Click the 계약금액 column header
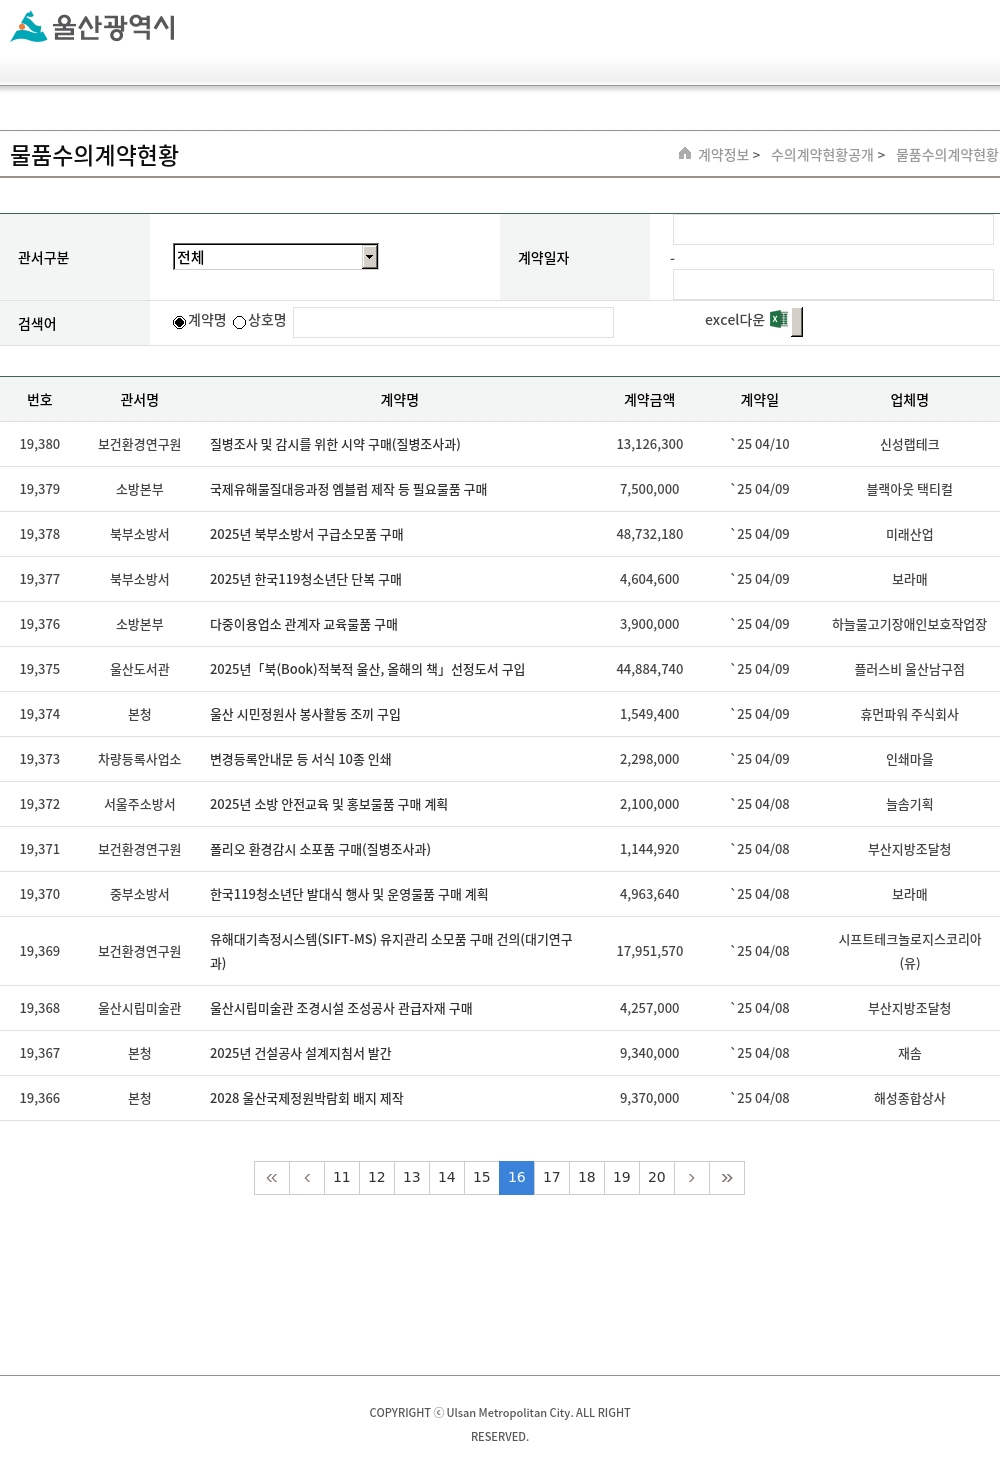1000x1476 pixels. (x=650, y=400)
